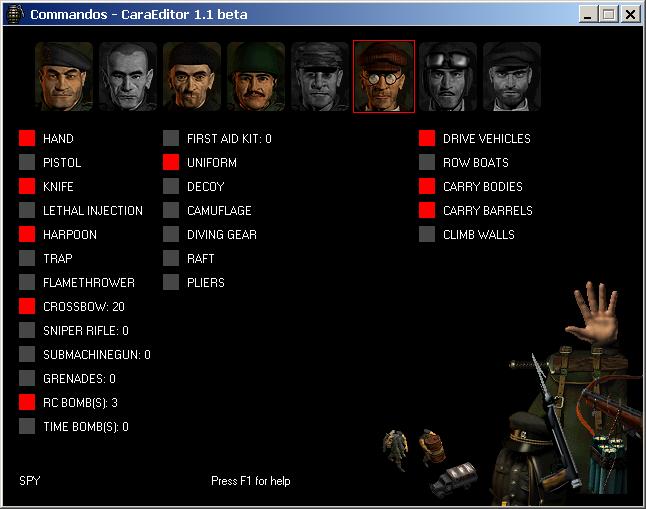The width and height of the screenshot is (646, 509).
Task: Enable the PLIERS checkbox
Action: (171, 282)
